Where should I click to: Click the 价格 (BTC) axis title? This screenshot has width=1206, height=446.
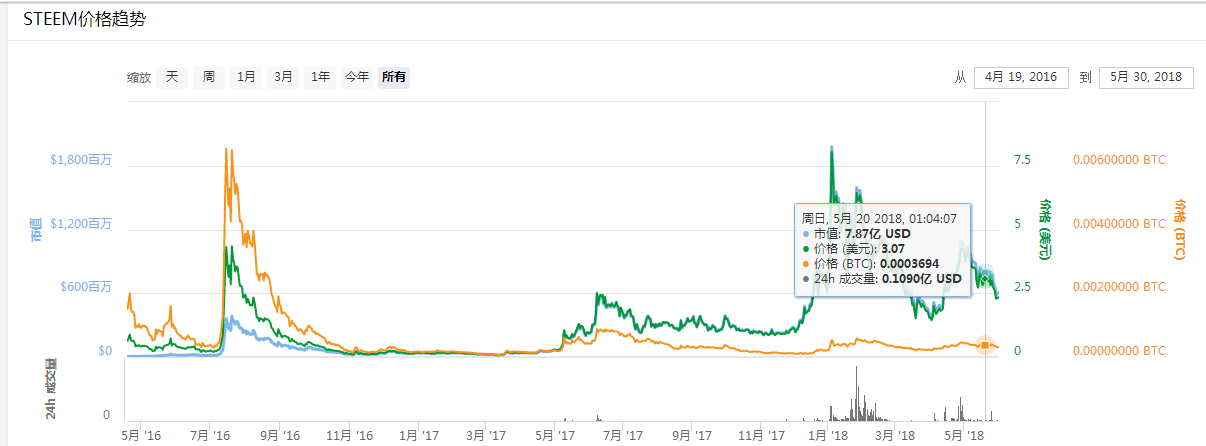[1180, 230]
